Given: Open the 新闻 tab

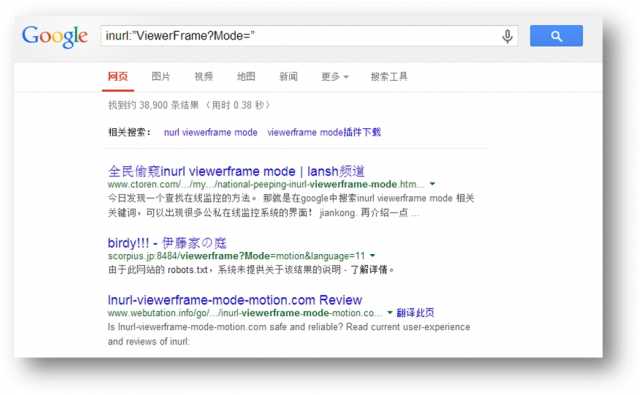Looking at the screenshot, I should (288, 76).
